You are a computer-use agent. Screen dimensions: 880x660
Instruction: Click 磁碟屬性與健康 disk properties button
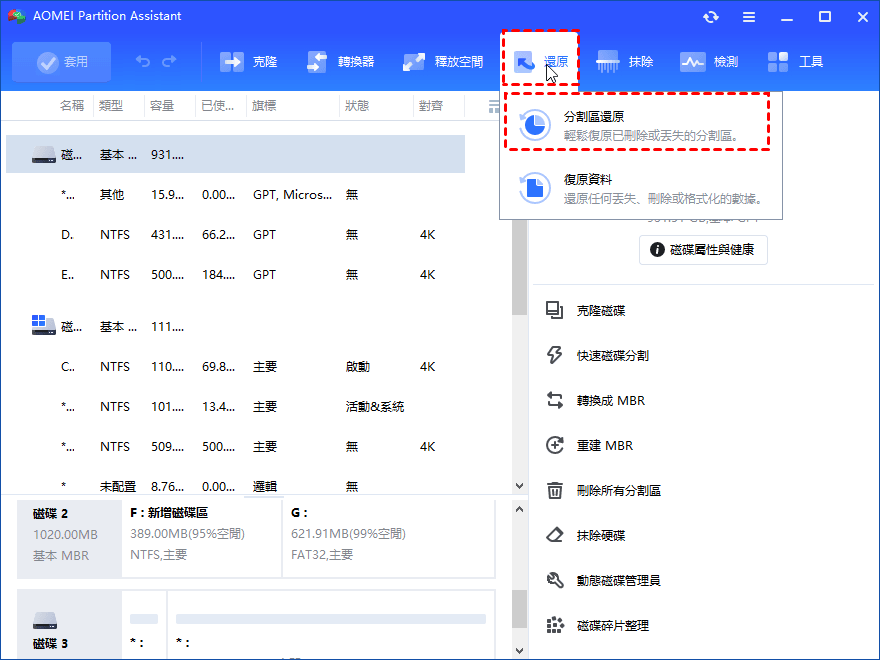(703, 250)
